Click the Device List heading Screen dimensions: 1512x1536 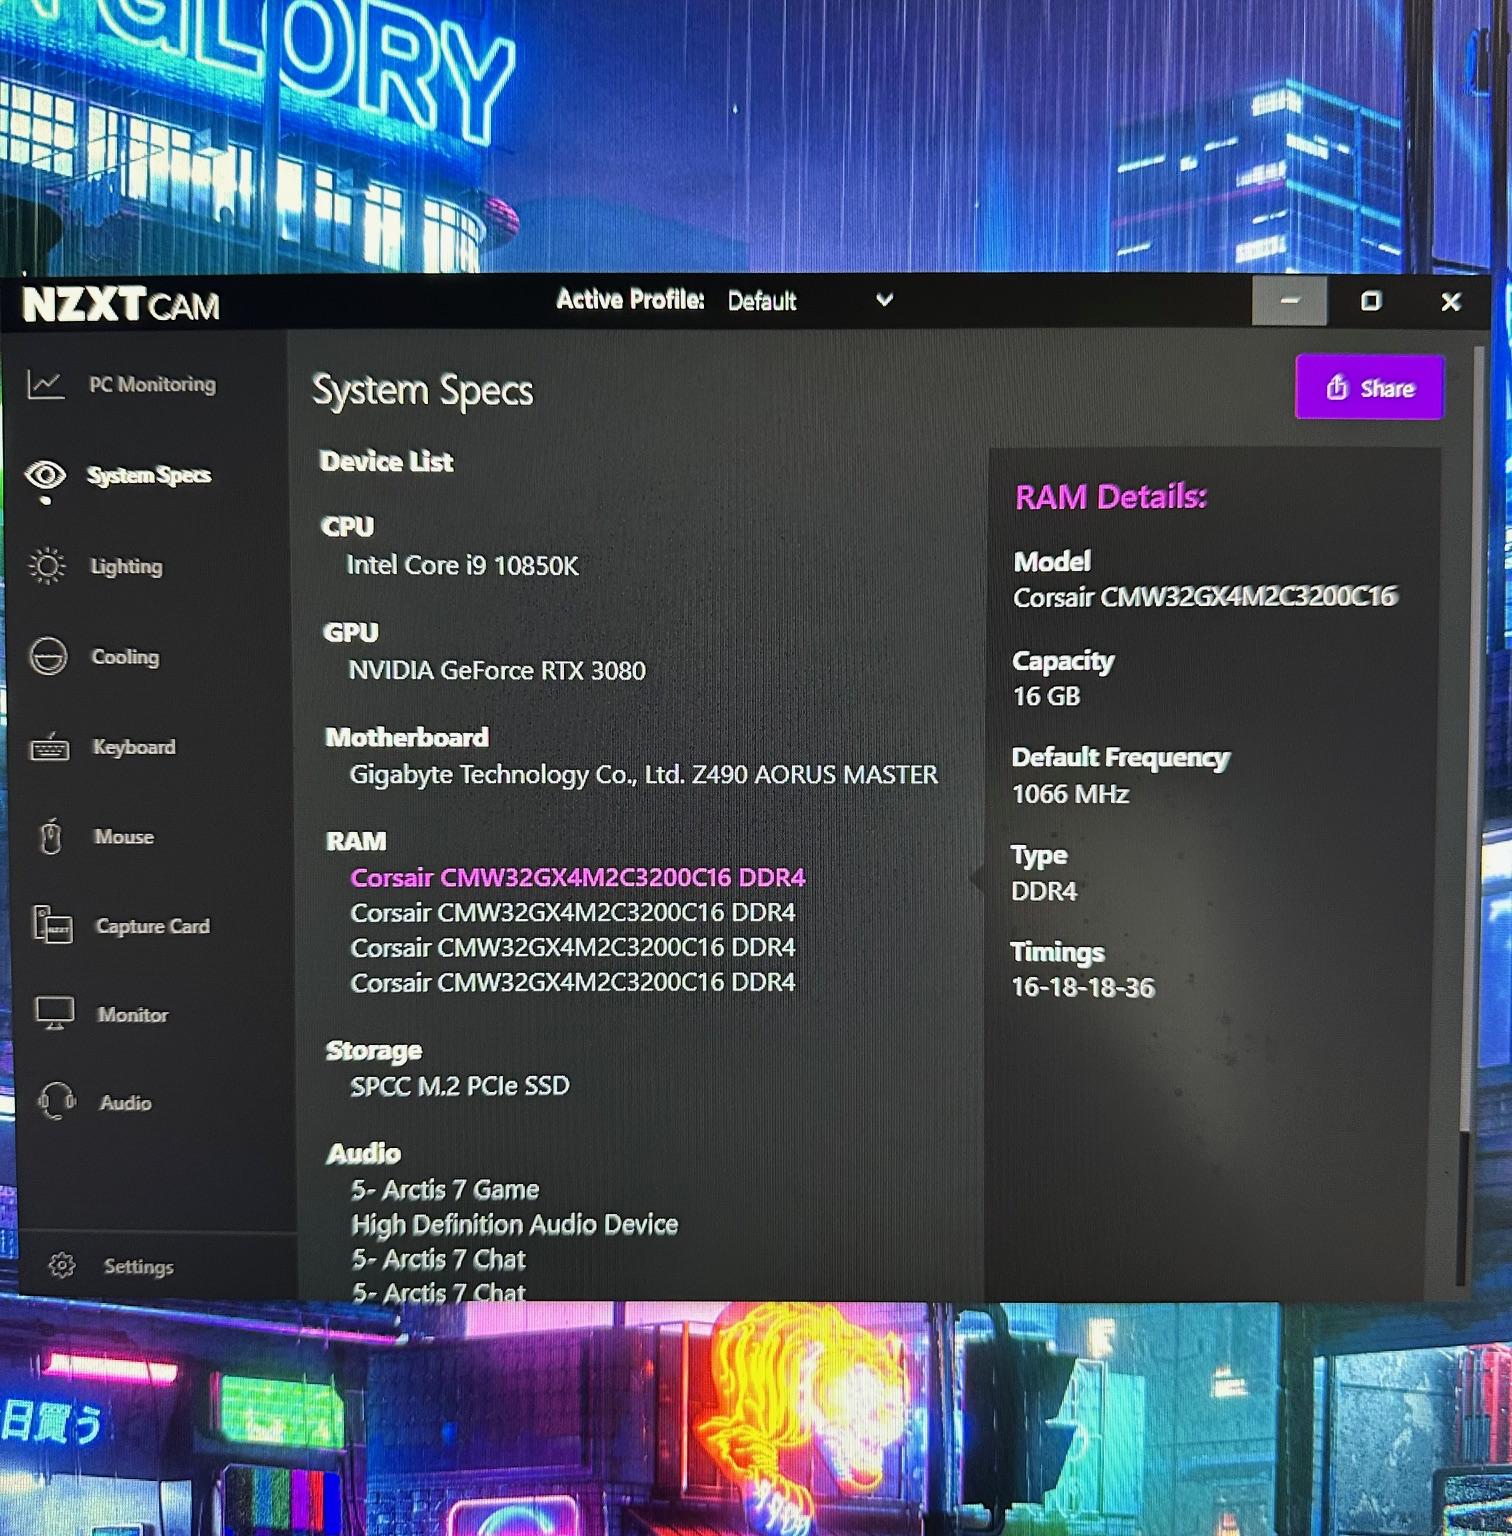[x=387, y=461]
